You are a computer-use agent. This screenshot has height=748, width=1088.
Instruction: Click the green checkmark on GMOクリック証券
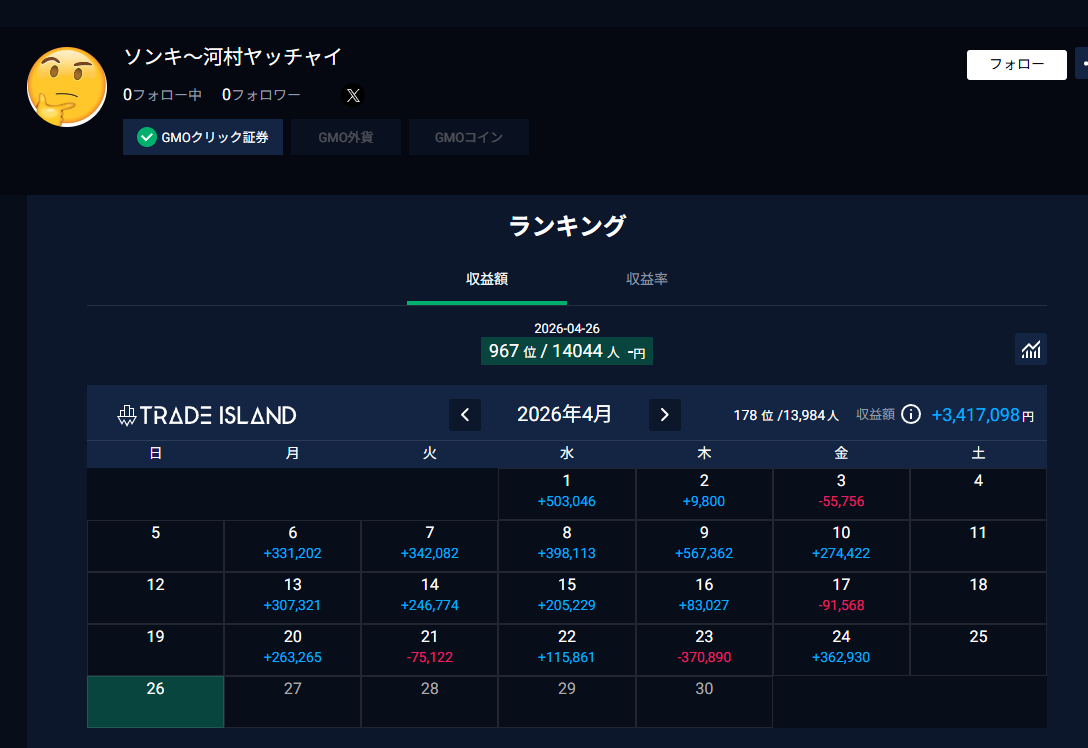coord(146,137)
